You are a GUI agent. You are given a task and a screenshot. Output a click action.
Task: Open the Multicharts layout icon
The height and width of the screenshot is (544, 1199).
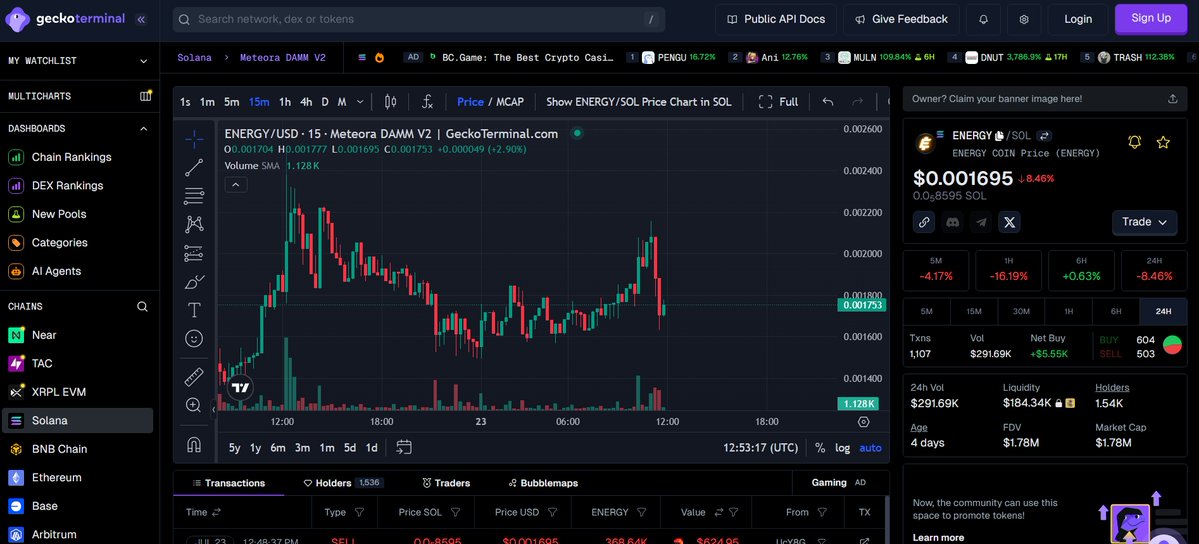click(x=145, y=96)
